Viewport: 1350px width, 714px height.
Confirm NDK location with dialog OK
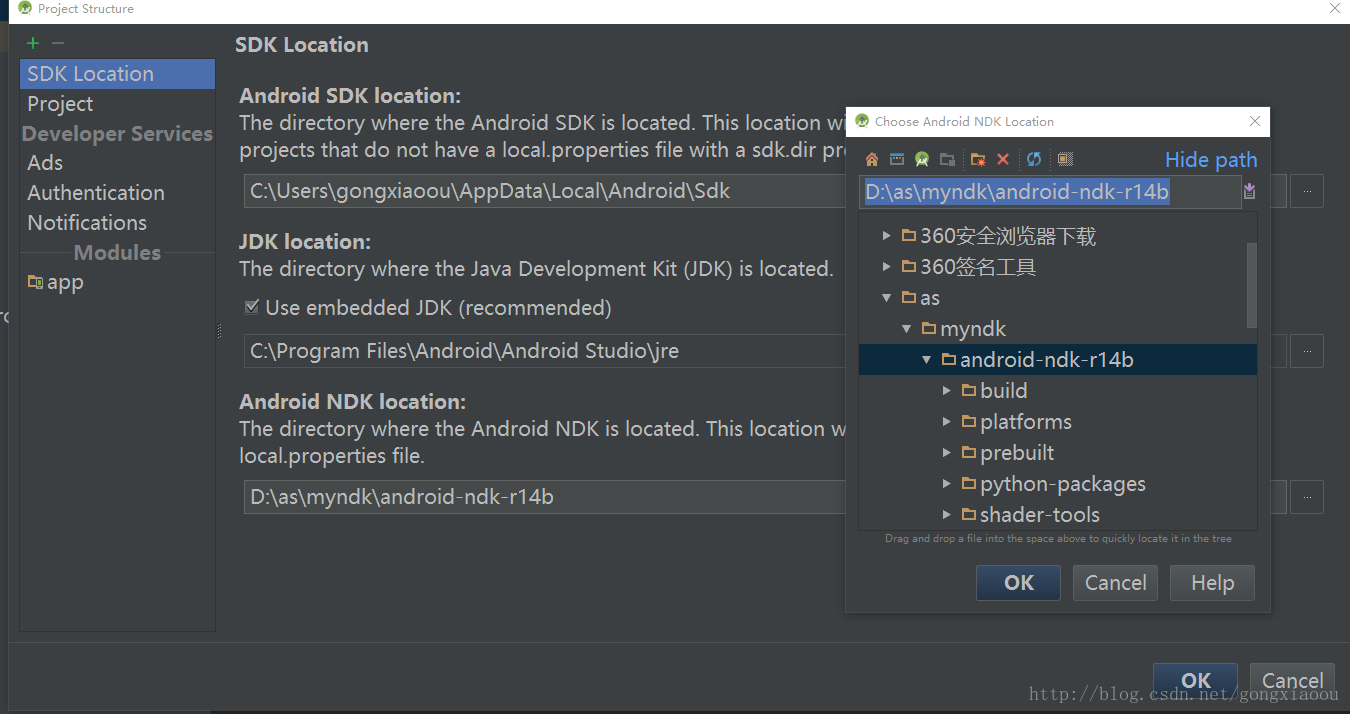point(1018,583)
